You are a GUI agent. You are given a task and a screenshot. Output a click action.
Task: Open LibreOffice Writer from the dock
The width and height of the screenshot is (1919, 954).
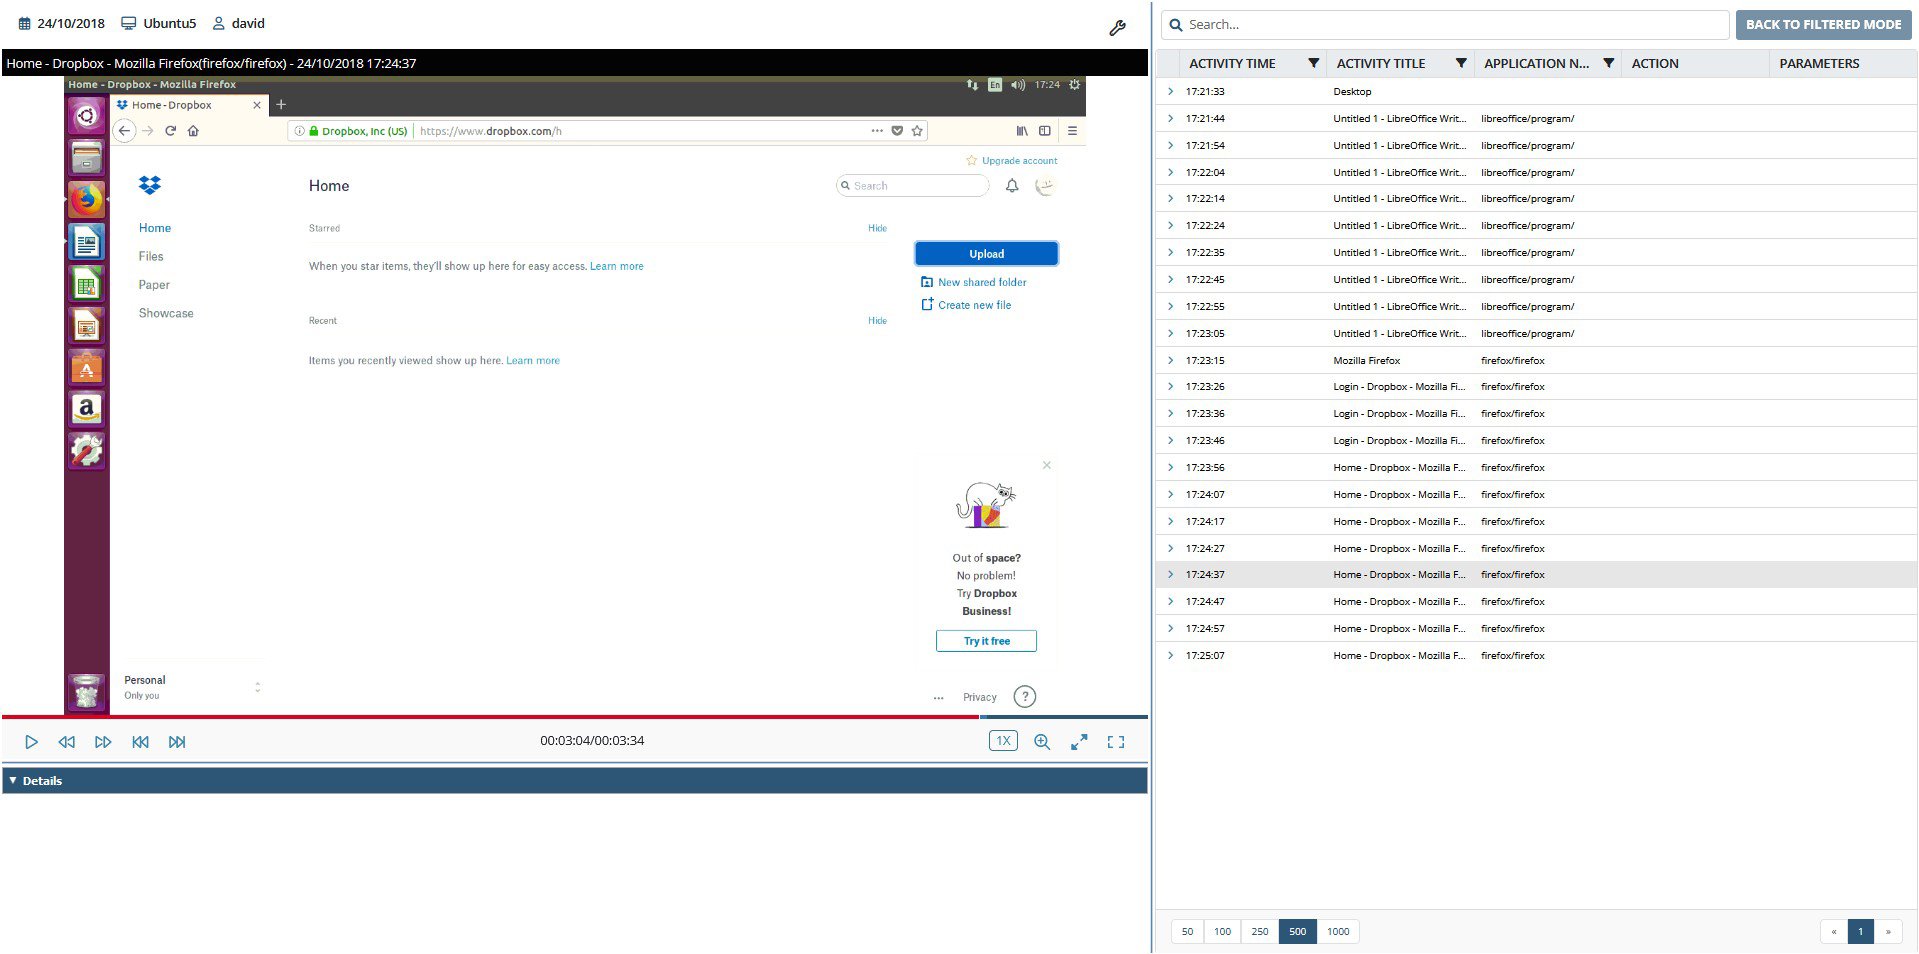click(87, 242)
